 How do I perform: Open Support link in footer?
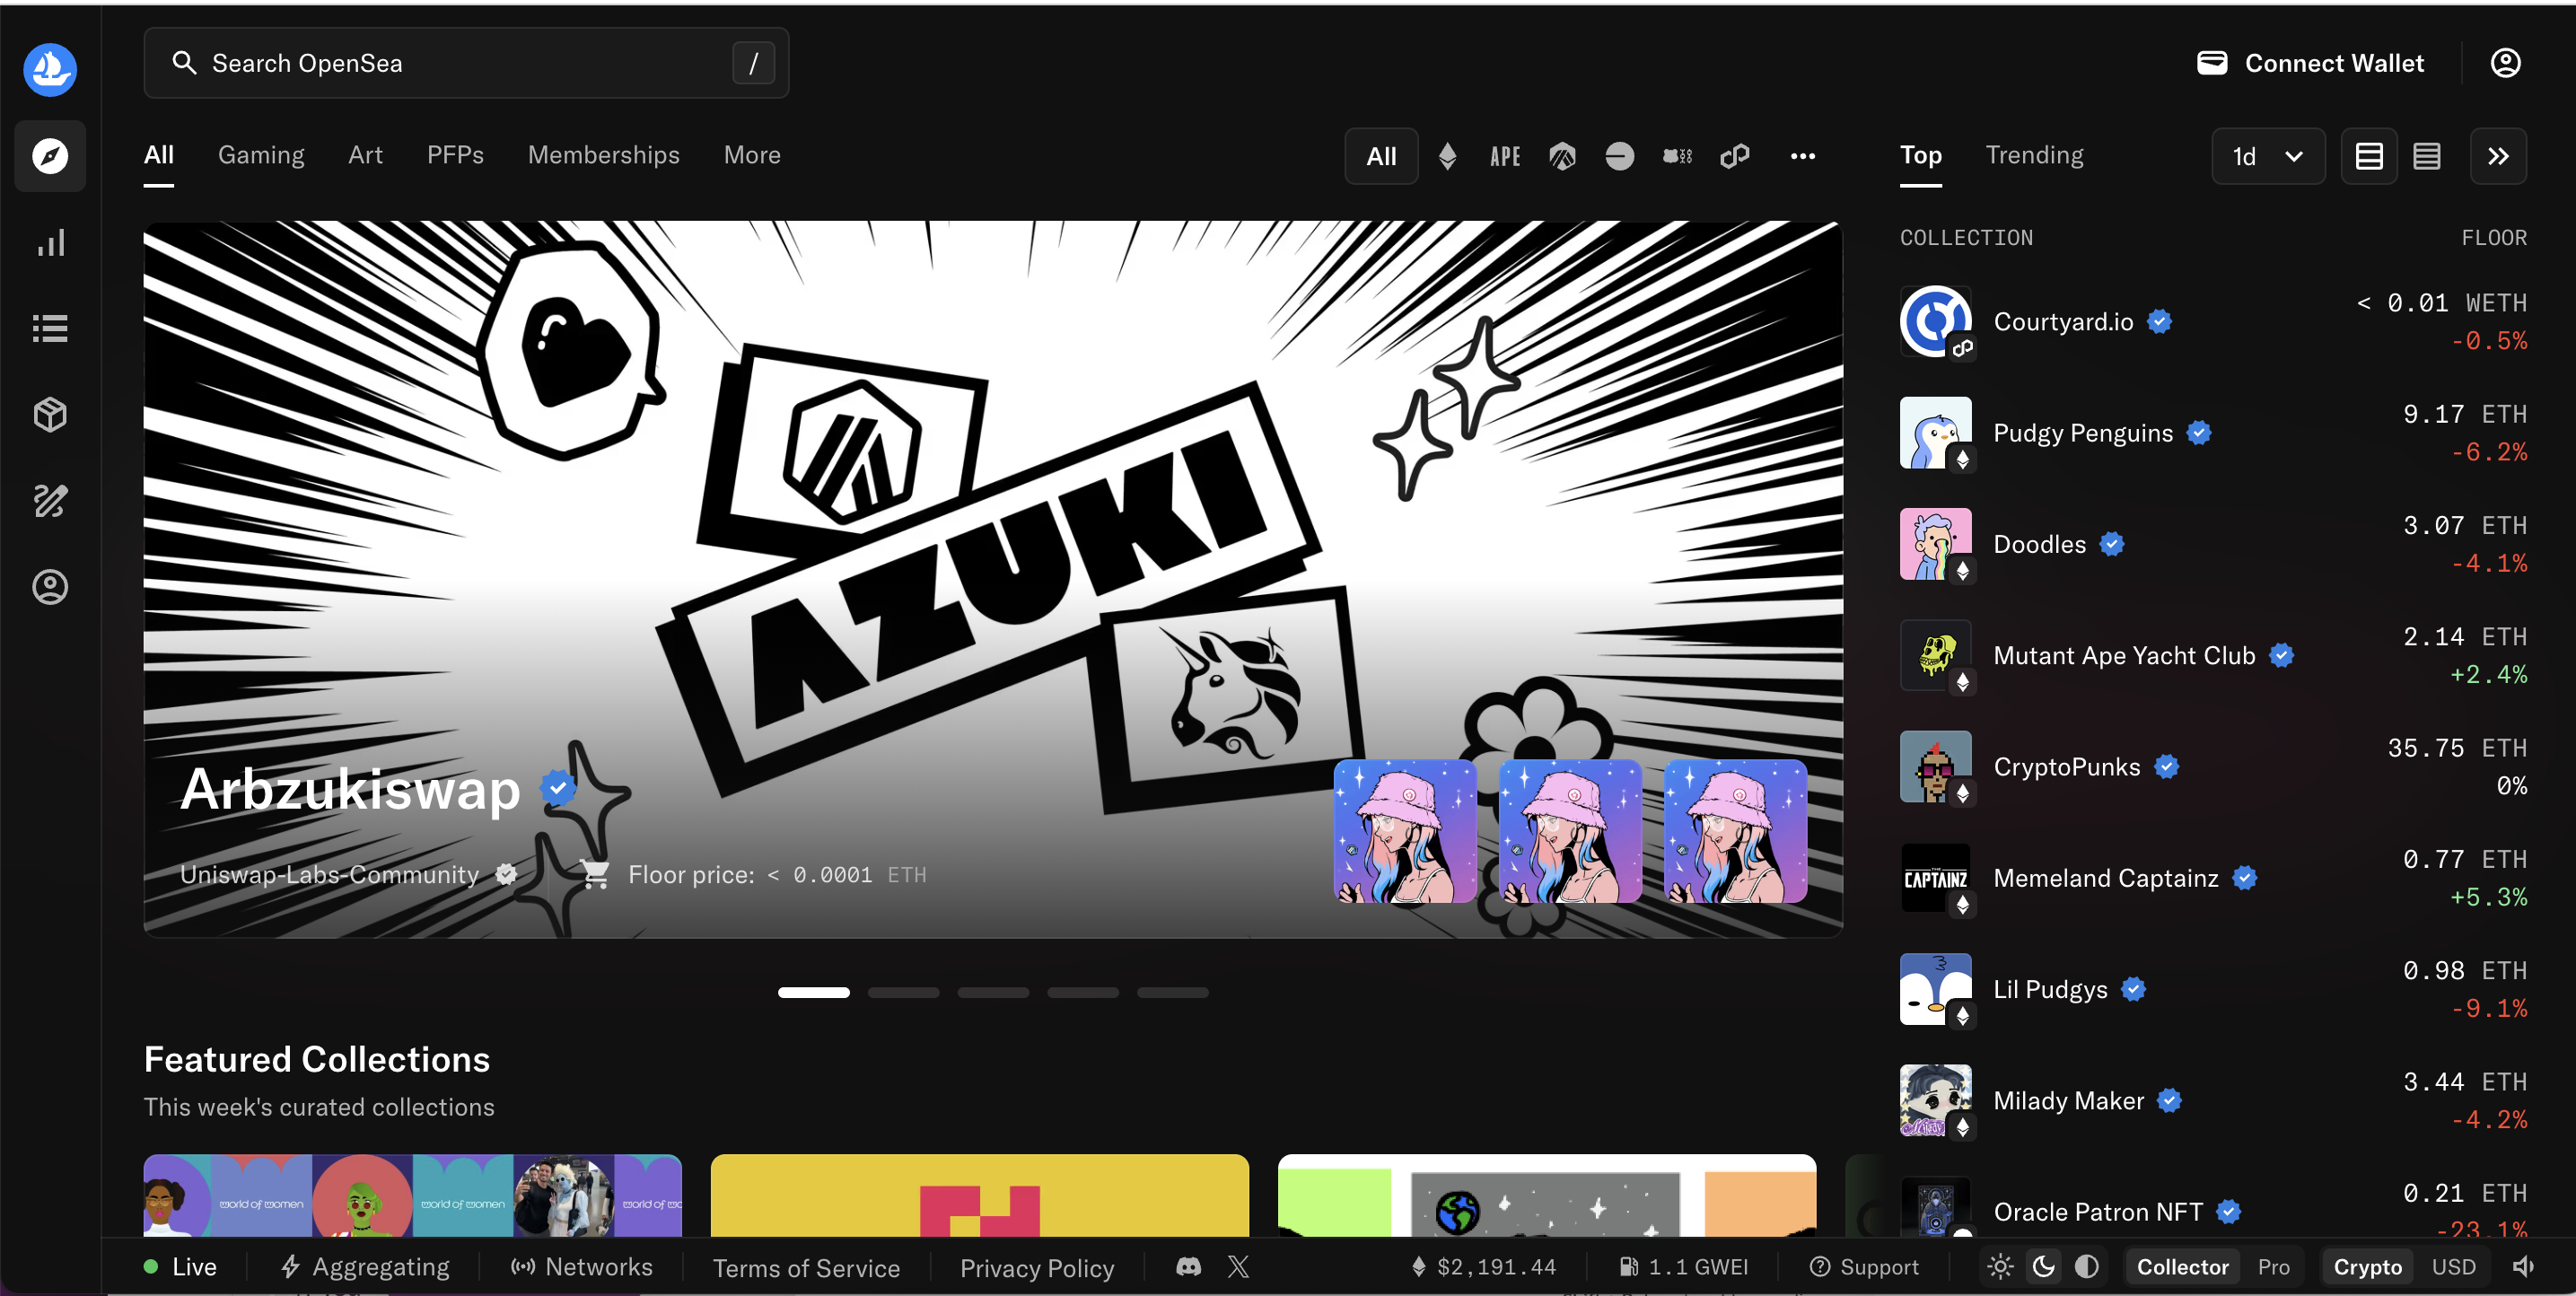(x=1864, y=1267)
